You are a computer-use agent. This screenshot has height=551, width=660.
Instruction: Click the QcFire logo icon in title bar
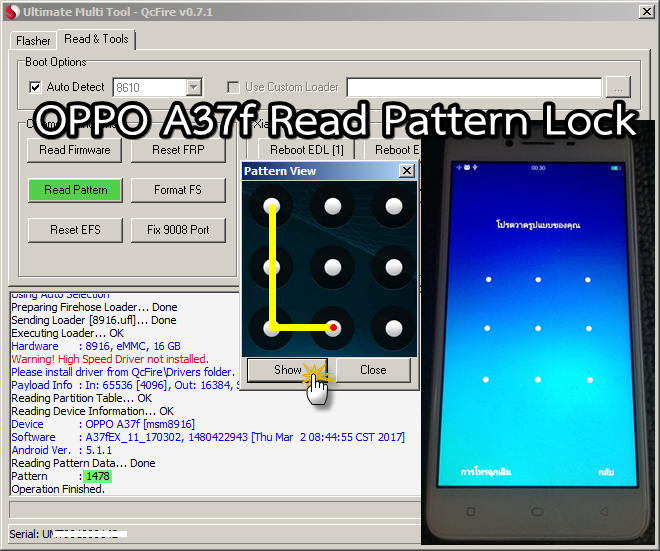12,12
